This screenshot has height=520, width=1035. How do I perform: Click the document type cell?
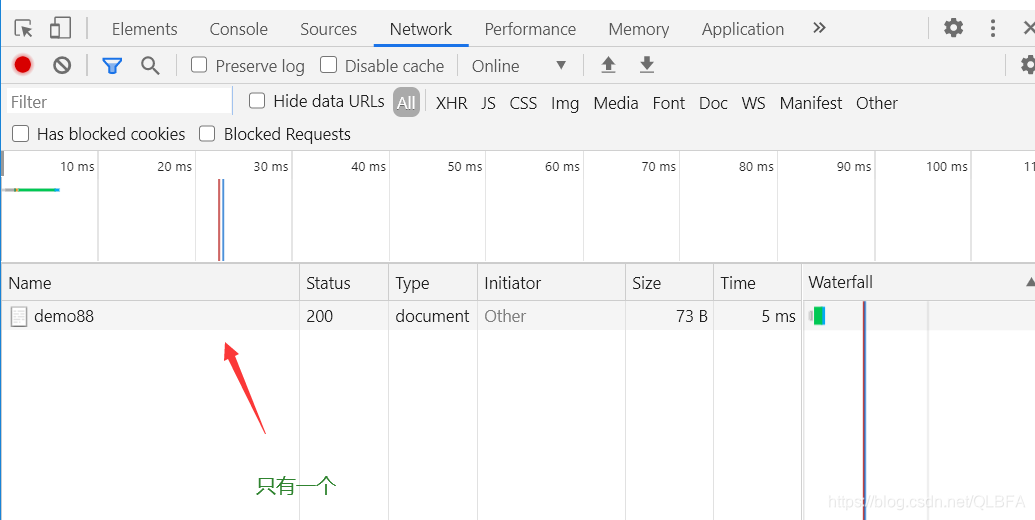click(x=432, y=316)
